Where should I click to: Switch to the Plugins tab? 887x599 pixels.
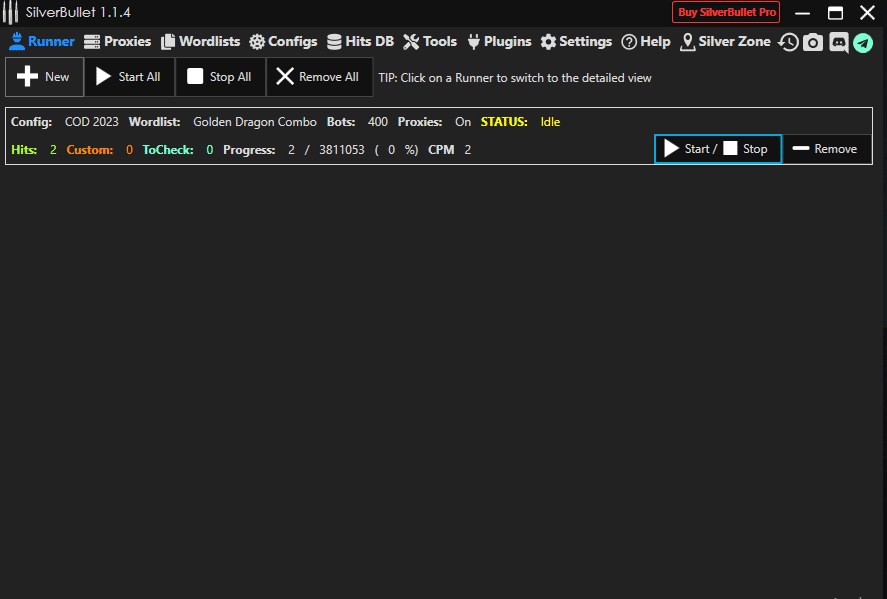coord(500,41)
